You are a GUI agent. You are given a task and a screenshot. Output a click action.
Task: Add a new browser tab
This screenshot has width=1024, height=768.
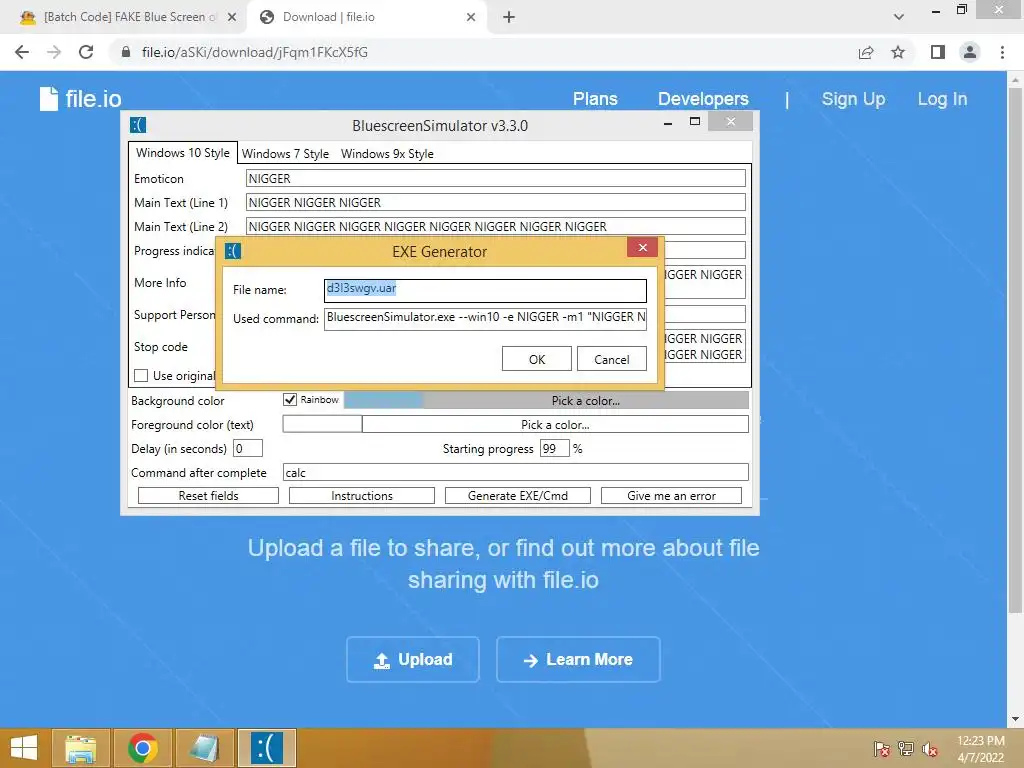[509, 17]
